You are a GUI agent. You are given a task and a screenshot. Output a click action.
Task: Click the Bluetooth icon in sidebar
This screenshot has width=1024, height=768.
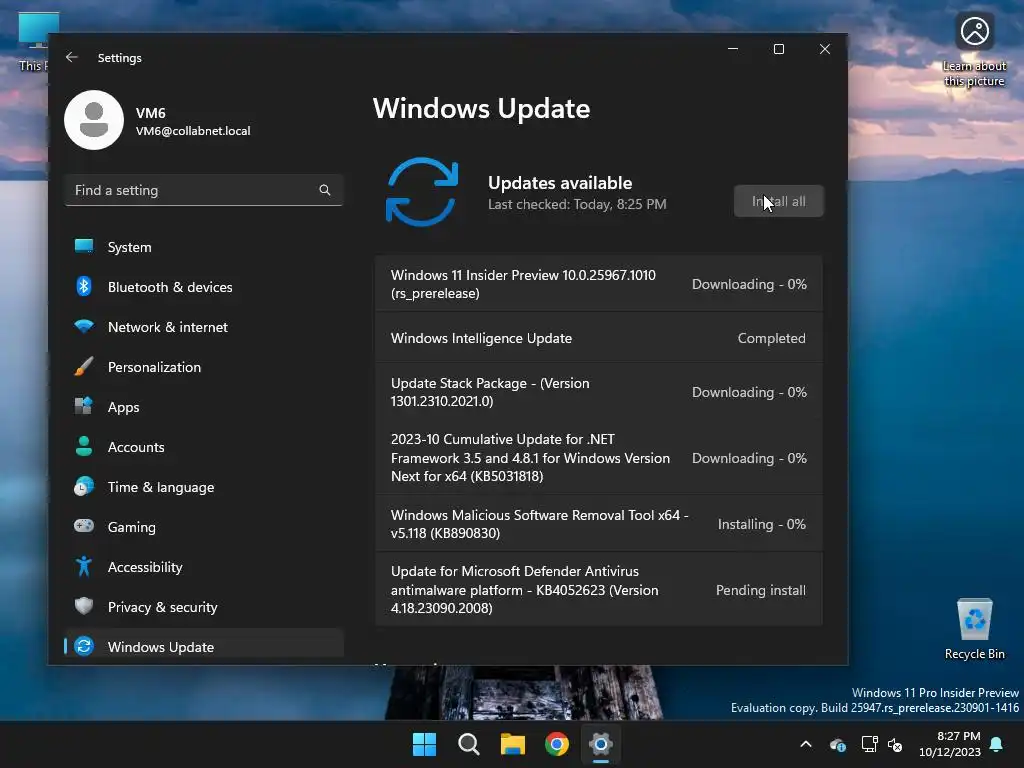click(84, 286)
